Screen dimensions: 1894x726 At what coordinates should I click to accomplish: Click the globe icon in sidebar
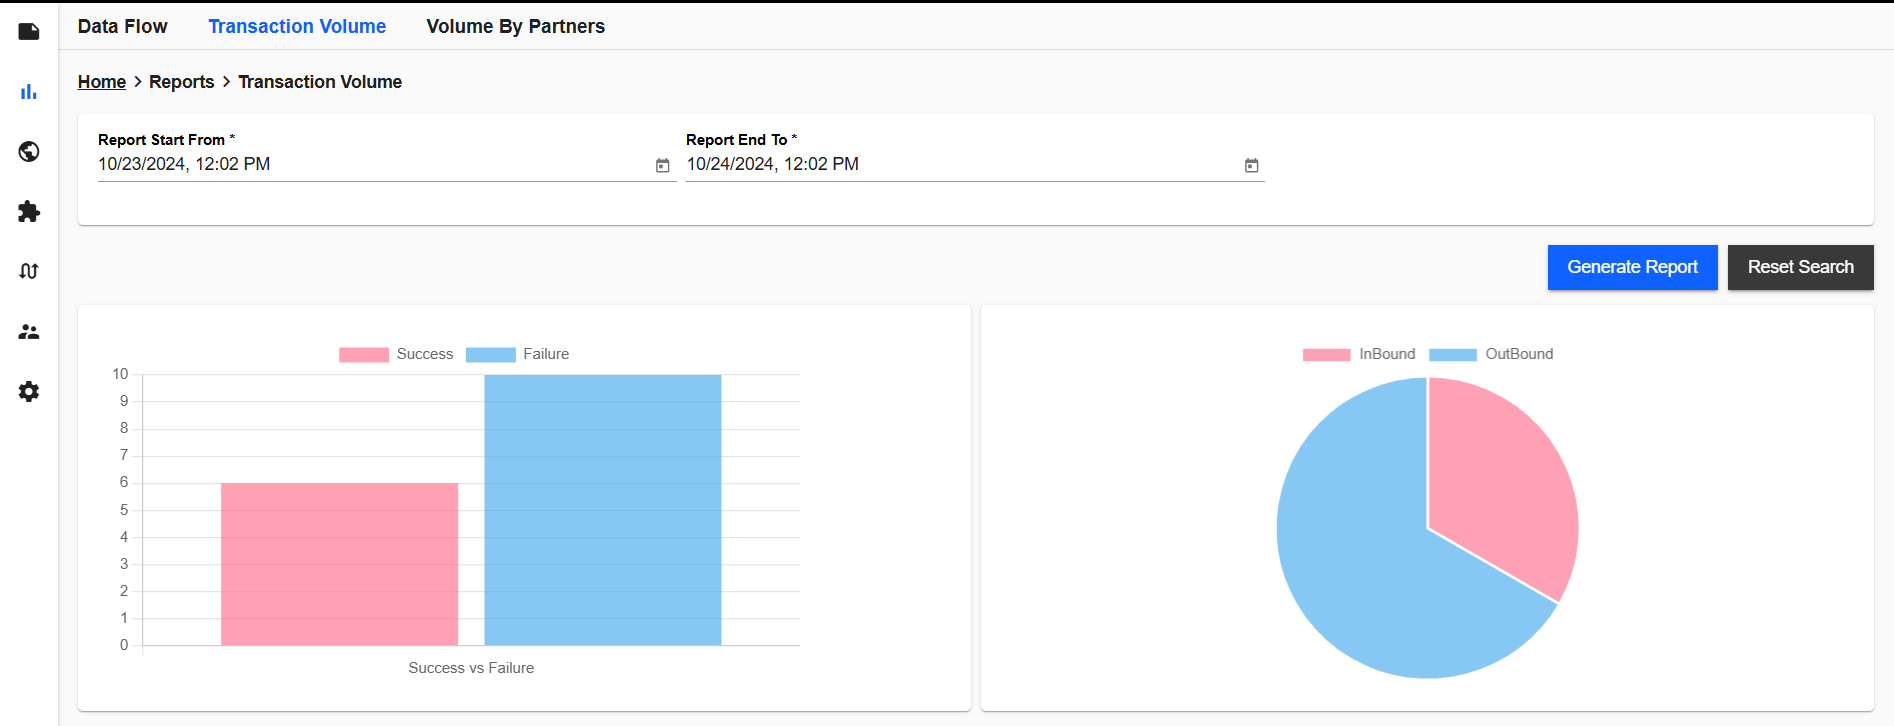pyautogui.click(x=29, y=152)
